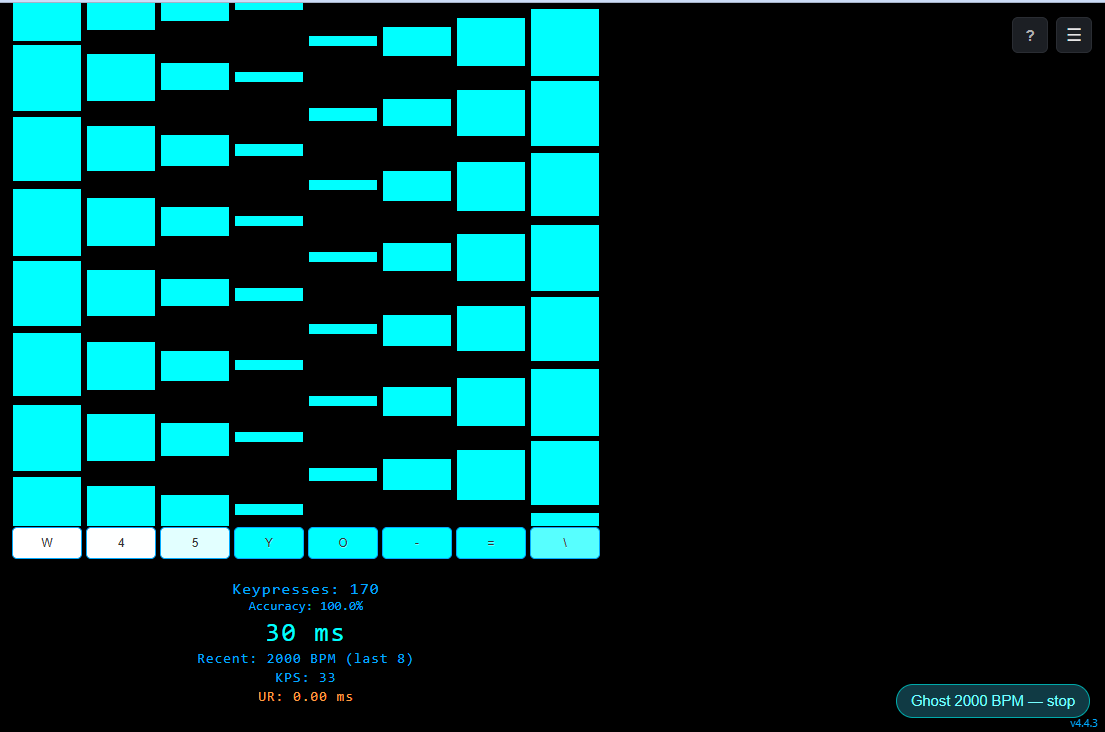Click the Accuracy: 100.0% readout
Viewport: 1105px width, 732px height.
click(x=306, y=606)
